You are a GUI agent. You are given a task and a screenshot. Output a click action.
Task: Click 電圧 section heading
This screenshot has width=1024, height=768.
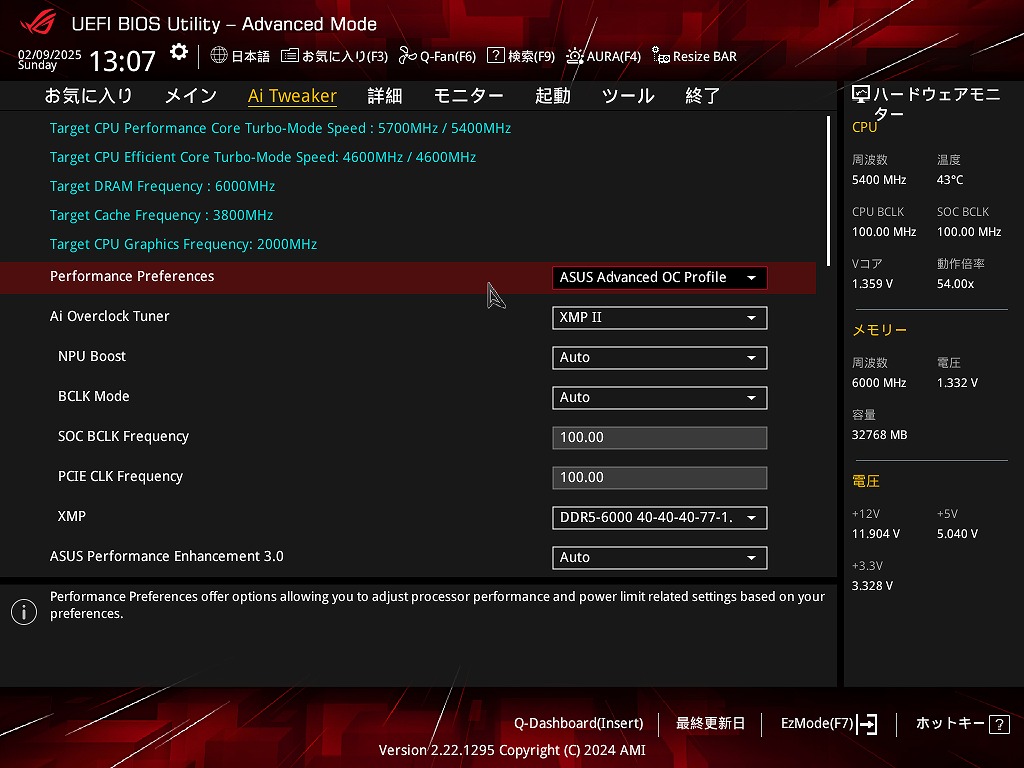click(866, 482)
